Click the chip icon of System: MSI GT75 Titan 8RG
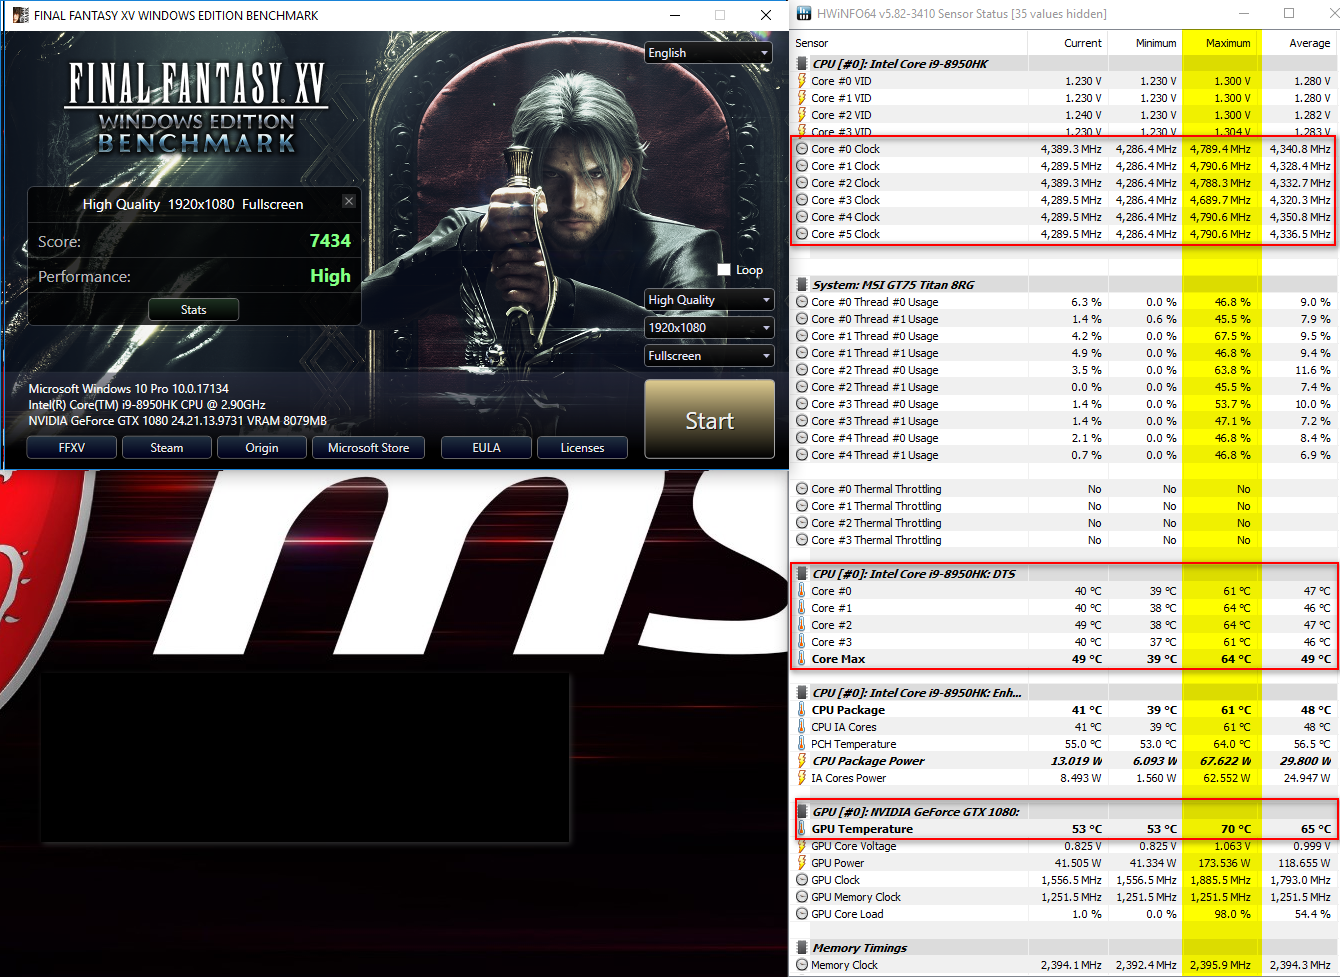1340x977 pixels. (802, 285)
